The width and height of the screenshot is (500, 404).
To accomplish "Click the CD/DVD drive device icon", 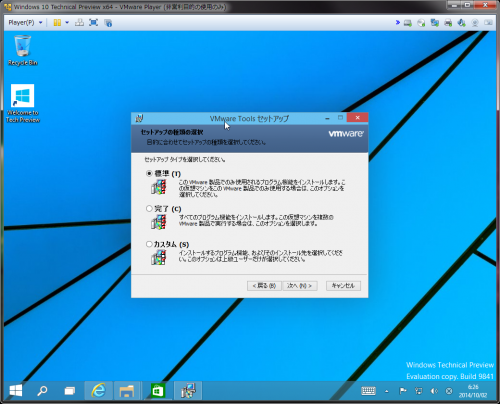I will click(x=421, y=23).
